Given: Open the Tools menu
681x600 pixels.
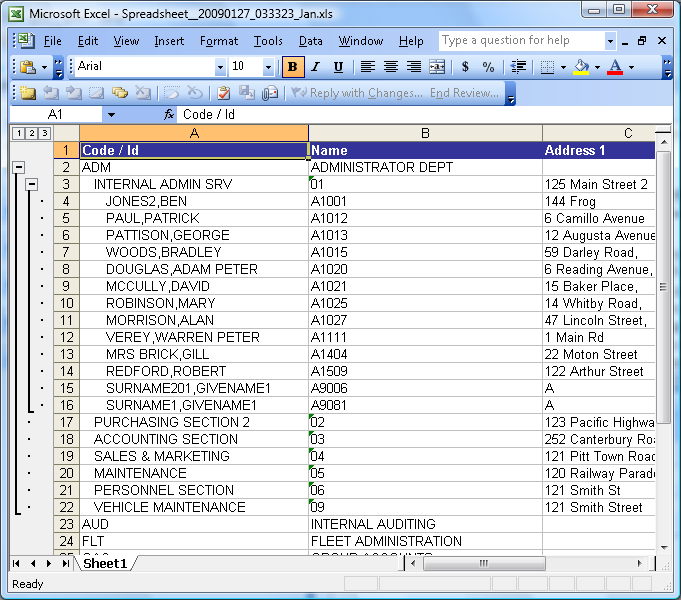Looking at the screenshot, I should click(268, 41).
